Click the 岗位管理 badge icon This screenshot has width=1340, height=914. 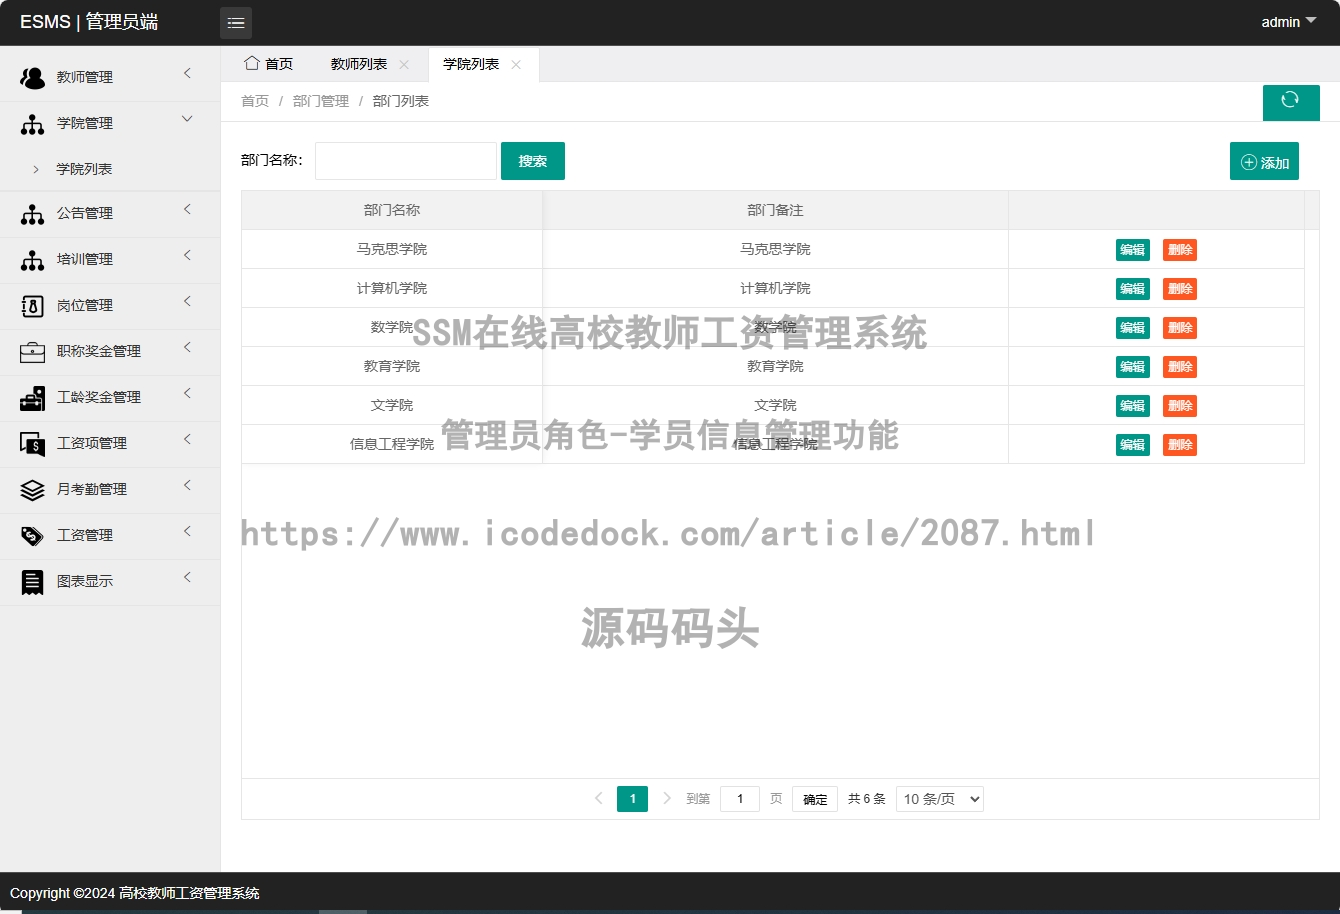32,306
